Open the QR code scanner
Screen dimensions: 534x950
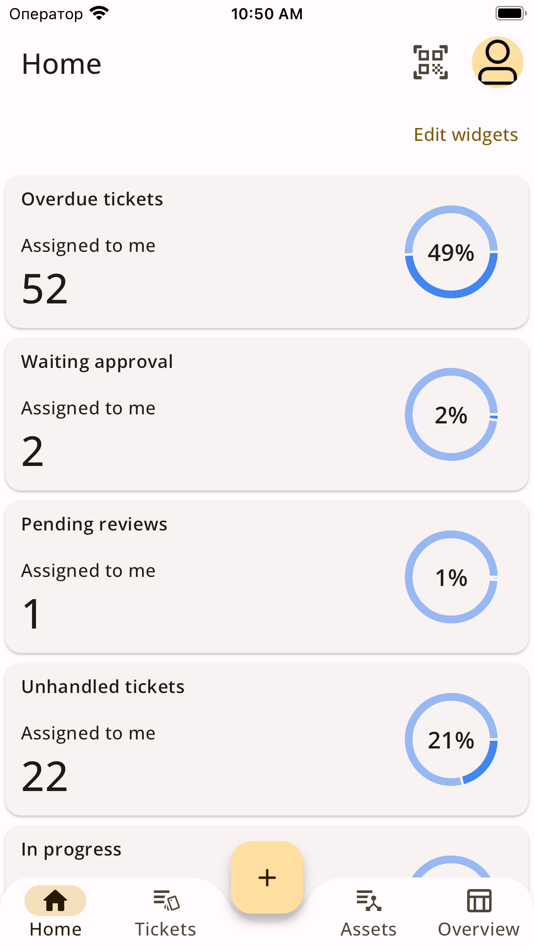point(430,62)
